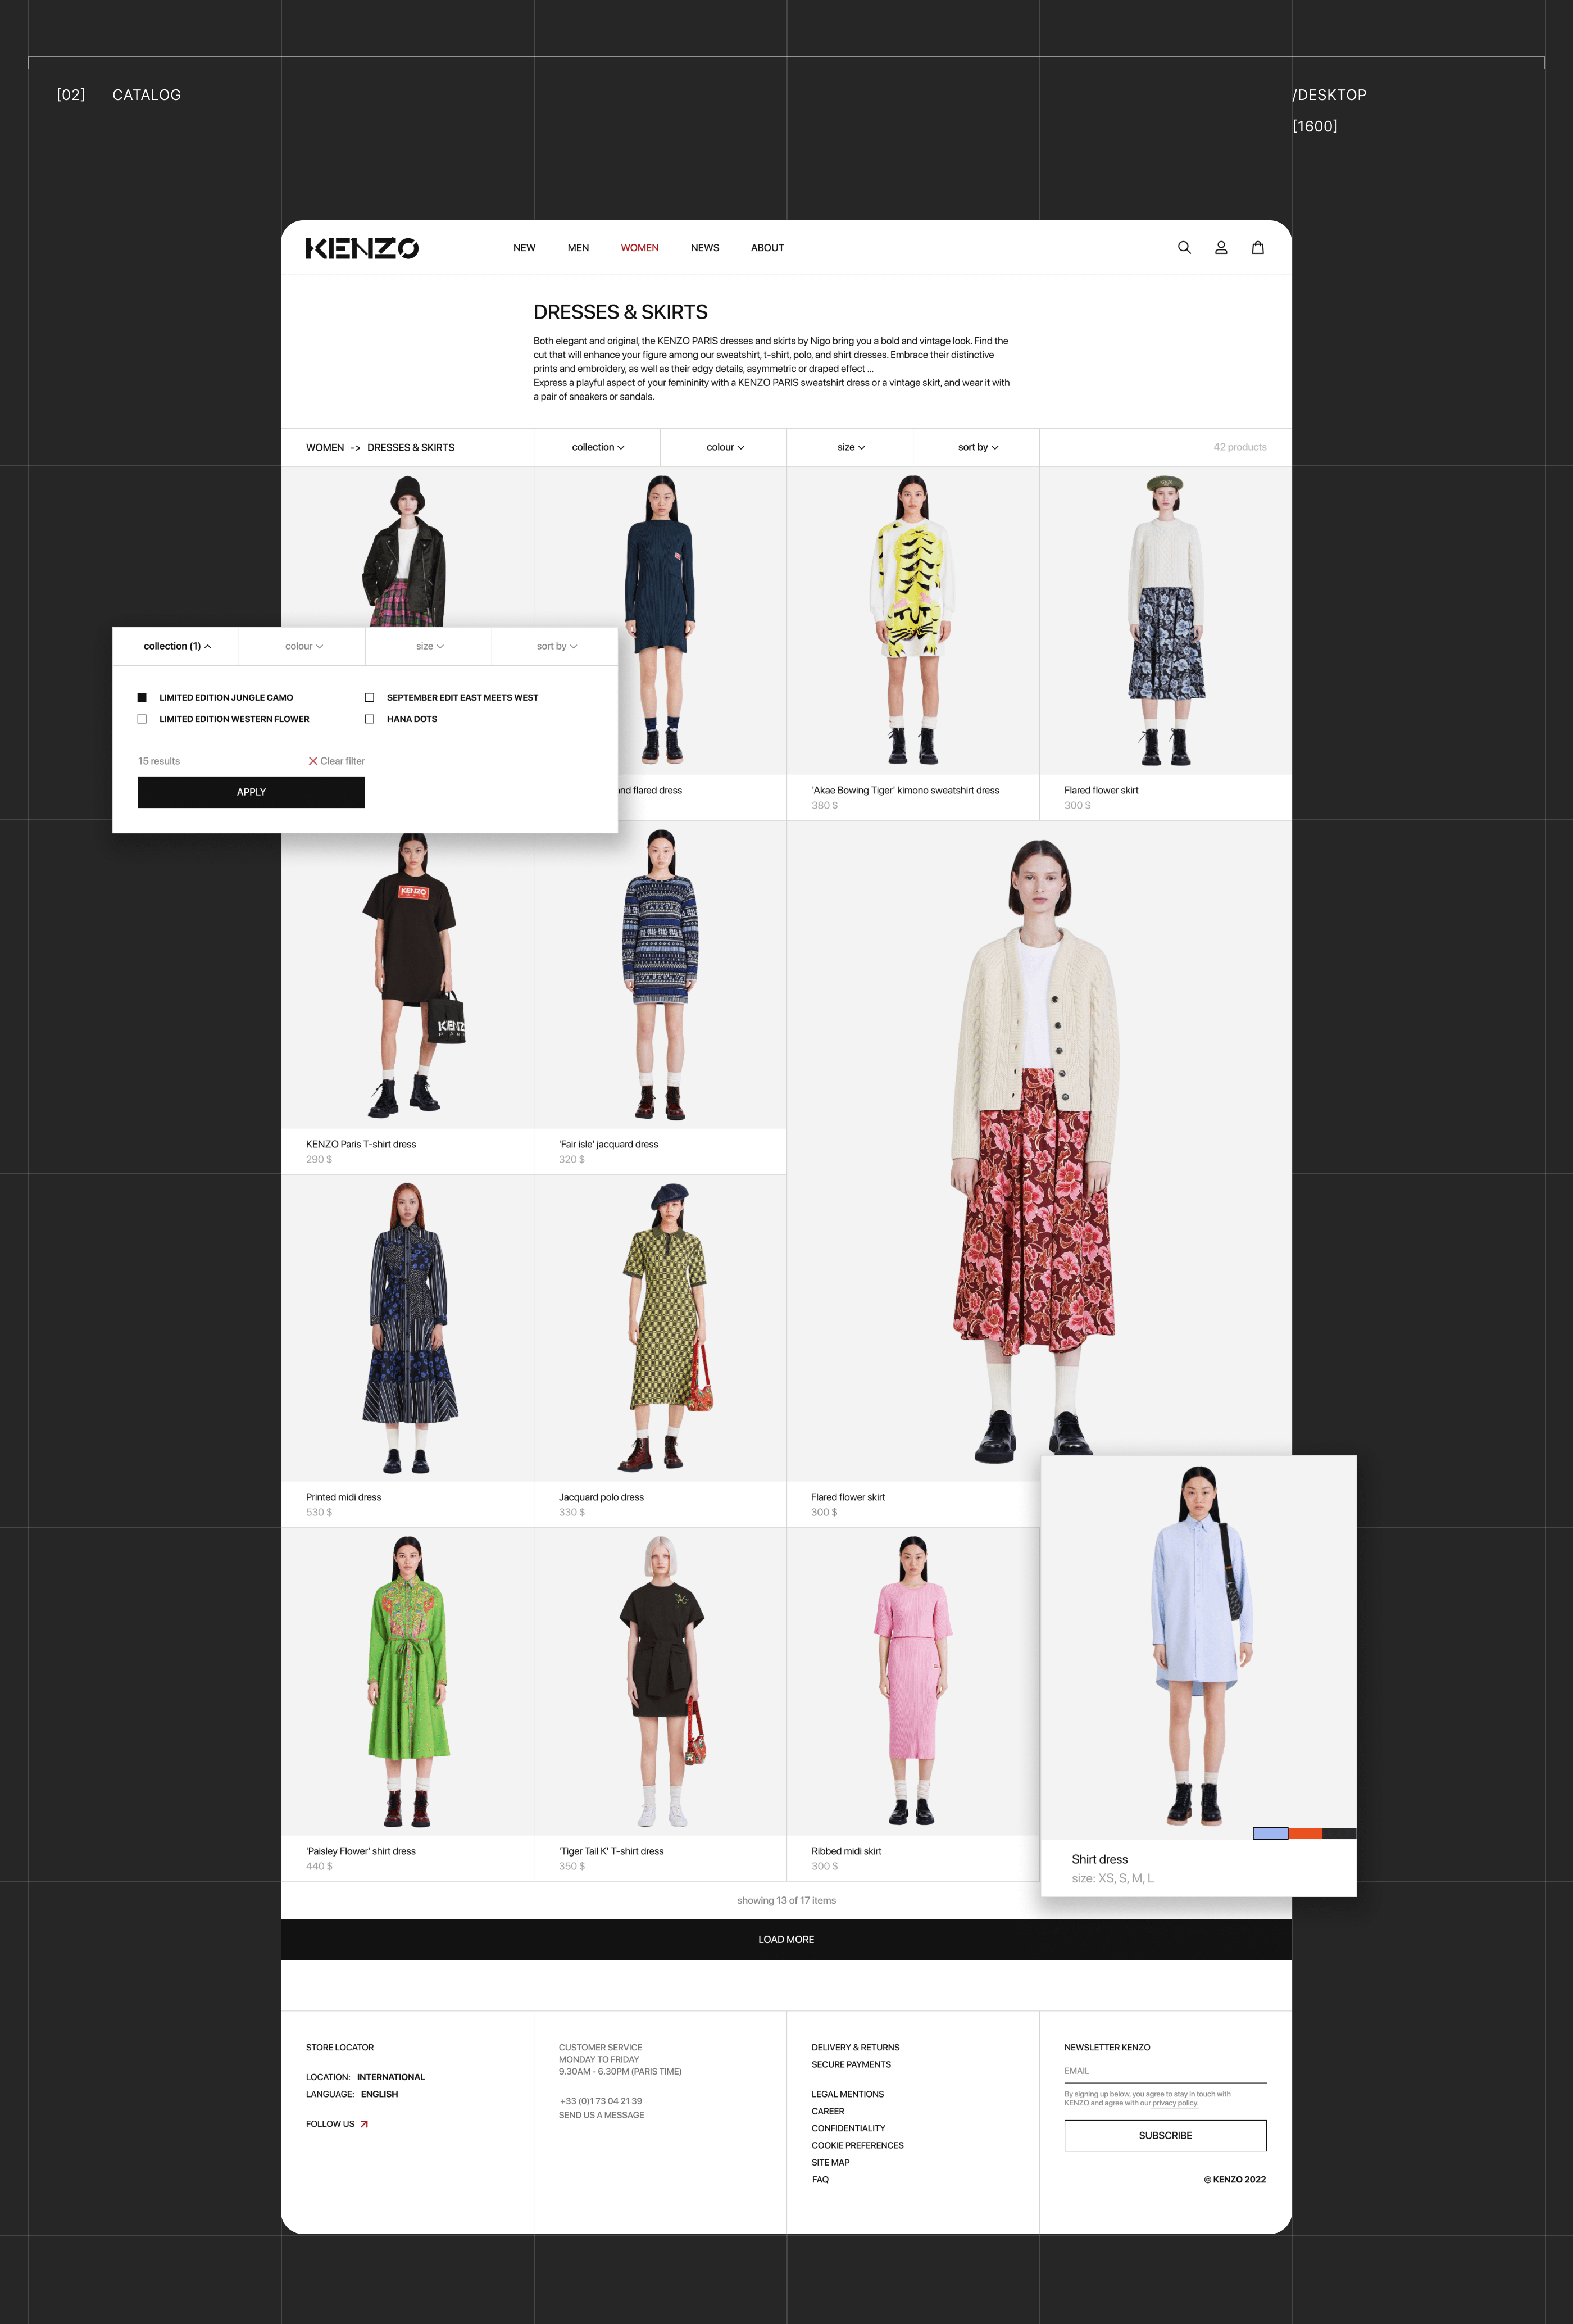Click the search magnifier icon
This screenshot has height=2324, width=1573.
point(1184,248)
